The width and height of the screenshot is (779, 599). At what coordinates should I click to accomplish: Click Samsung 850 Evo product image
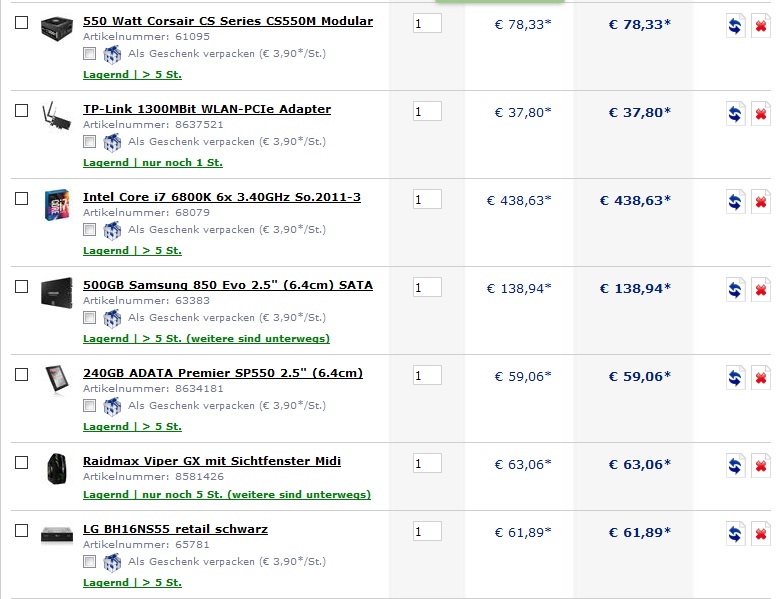(56, 291)
